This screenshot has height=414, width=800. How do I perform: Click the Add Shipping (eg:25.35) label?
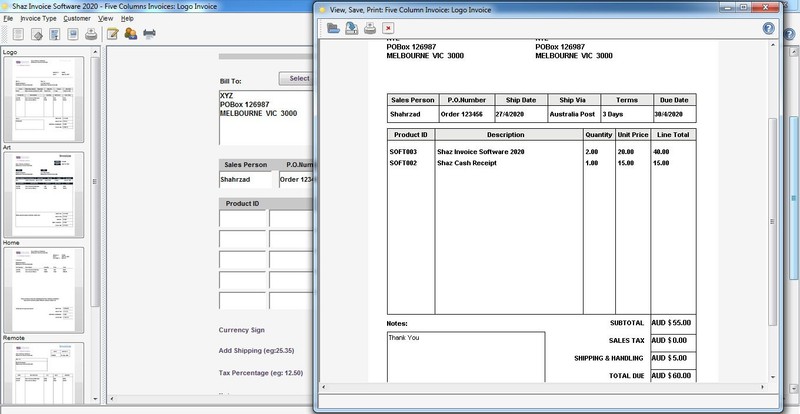[x=257, y=351]
